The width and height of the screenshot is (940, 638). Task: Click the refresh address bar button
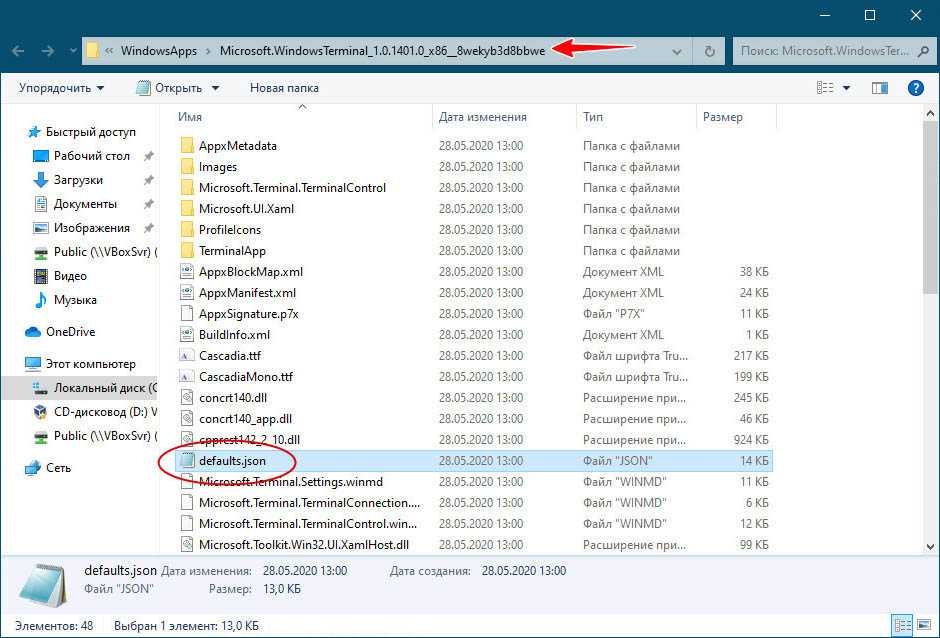[709, 51]
